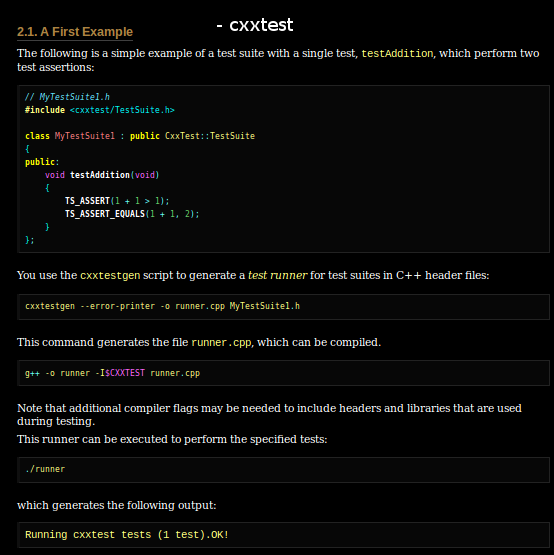This screenshot has width=554, height=555.
Task: Click the public: access specifier line
Action: point(42,162)
